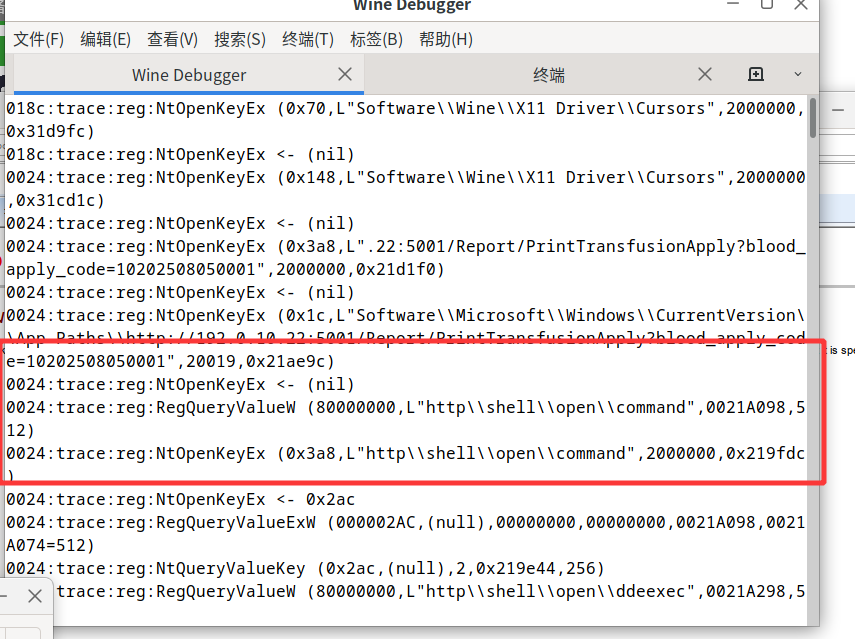The width and height of the screenshot is (855, 639).
Task: Open the 标签(B) menu
Action: [376, 39]
